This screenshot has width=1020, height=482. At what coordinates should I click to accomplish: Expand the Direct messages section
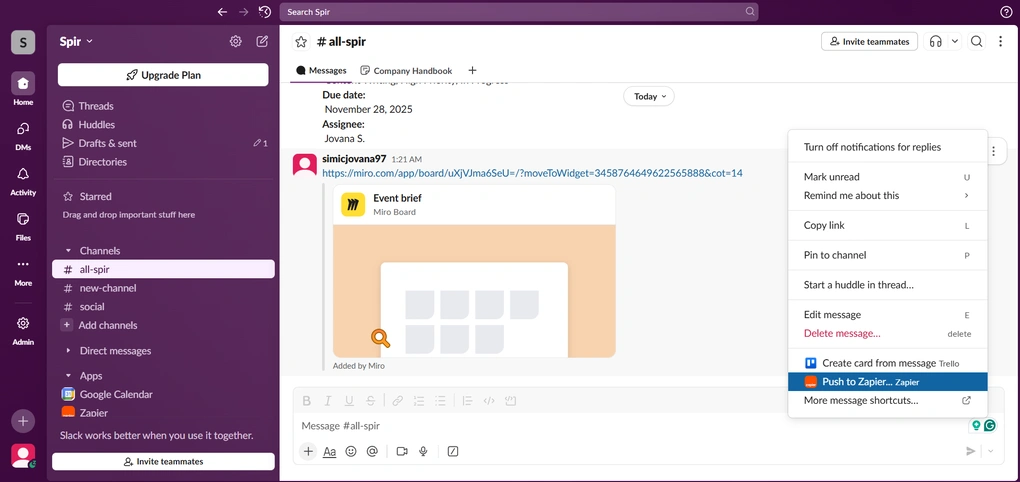[x=68, y=351]
